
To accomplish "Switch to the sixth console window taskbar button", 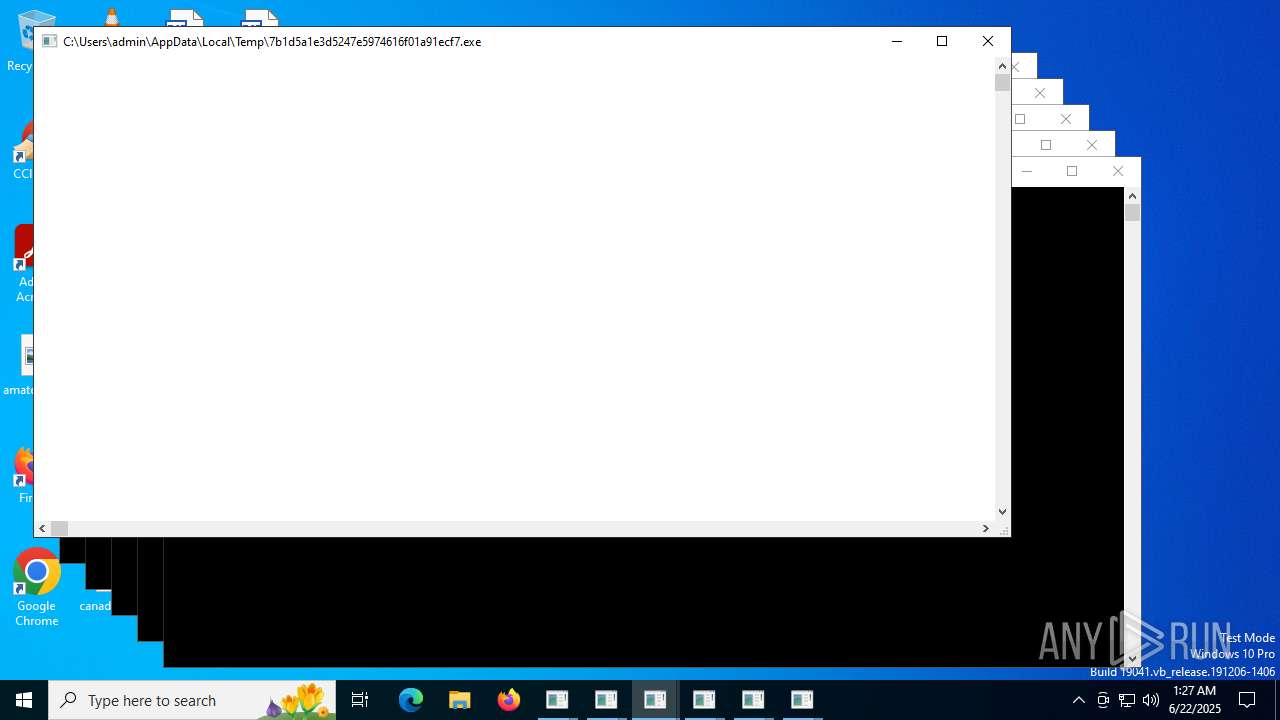I will coord(802,700).
